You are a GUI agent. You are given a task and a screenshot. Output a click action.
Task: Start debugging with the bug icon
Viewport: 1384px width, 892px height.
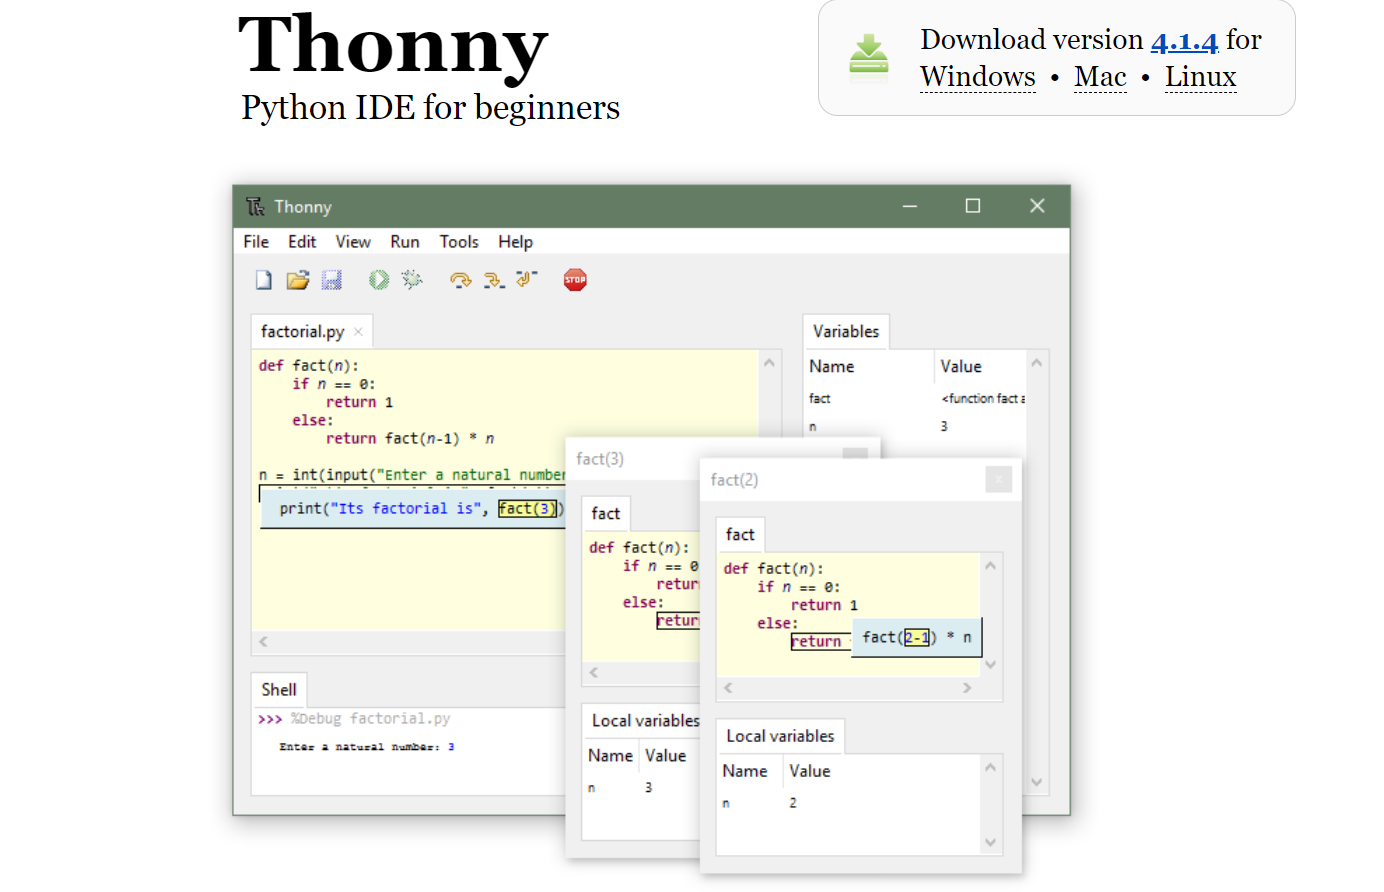(412, 280)
